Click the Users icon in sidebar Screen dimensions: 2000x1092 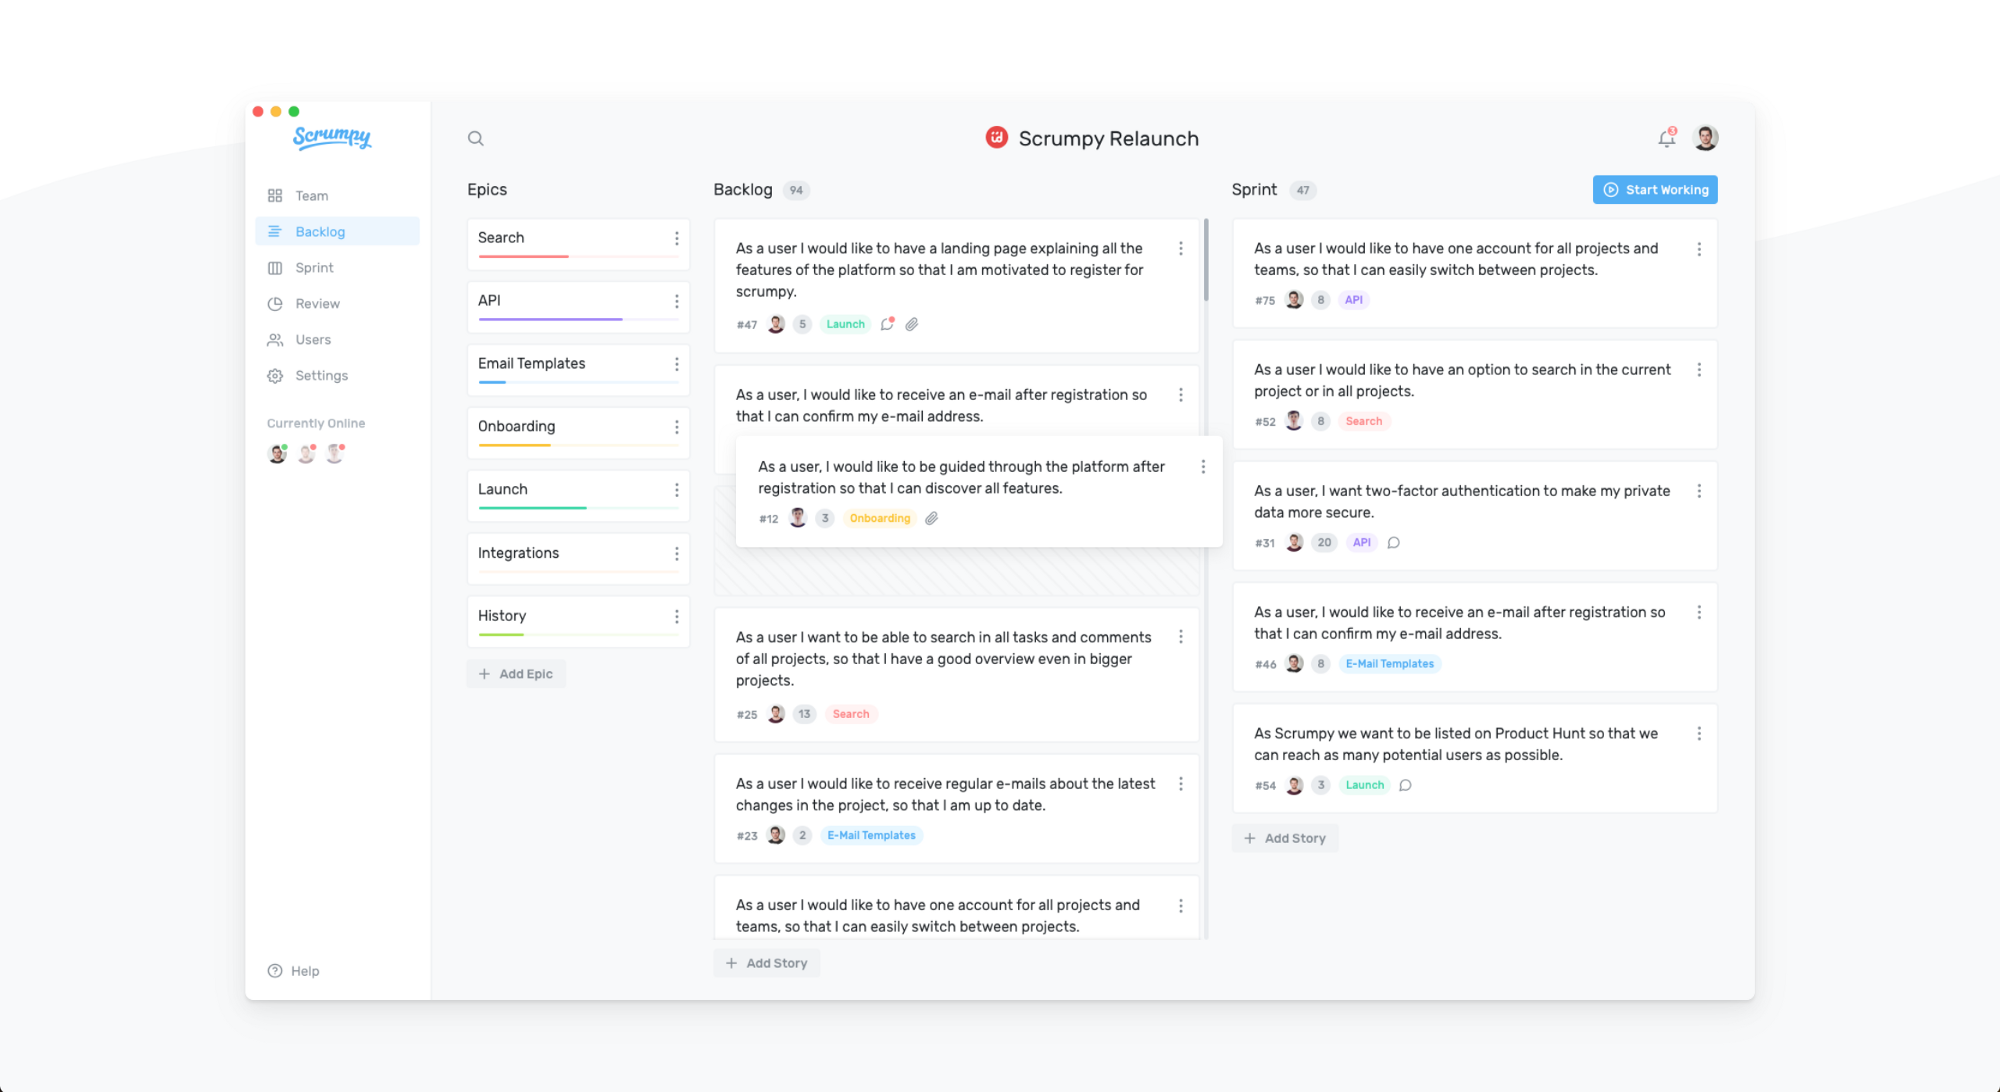tap(275, 339)
